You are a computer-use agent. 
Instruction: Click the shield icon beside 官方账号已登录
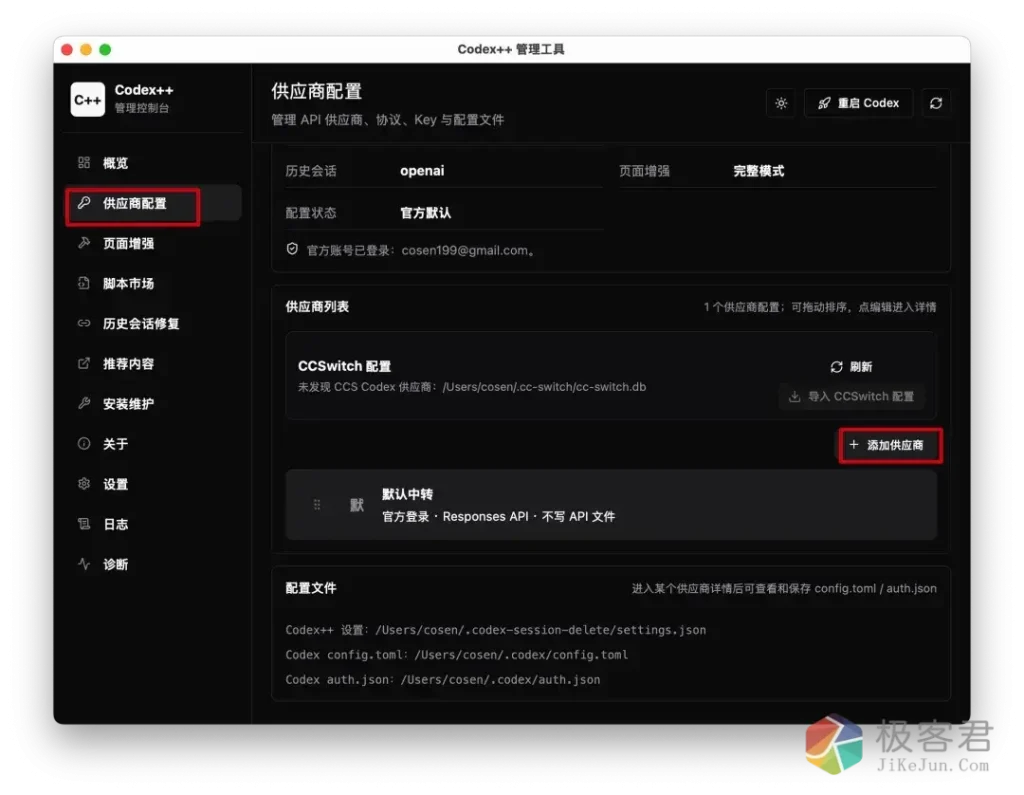pyautogui.click(x=292, y=250)
